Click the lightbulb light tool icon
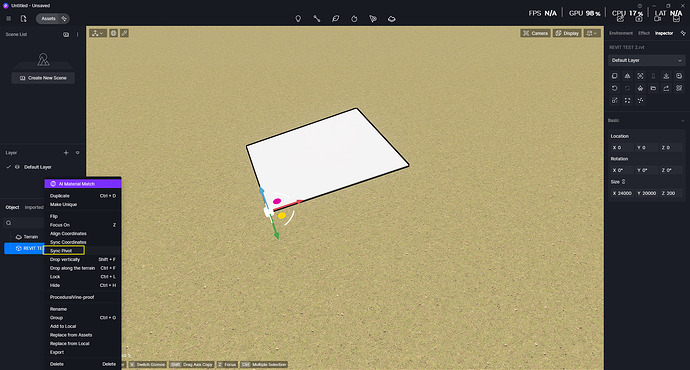The image size is (690, 370). [298, 18]
